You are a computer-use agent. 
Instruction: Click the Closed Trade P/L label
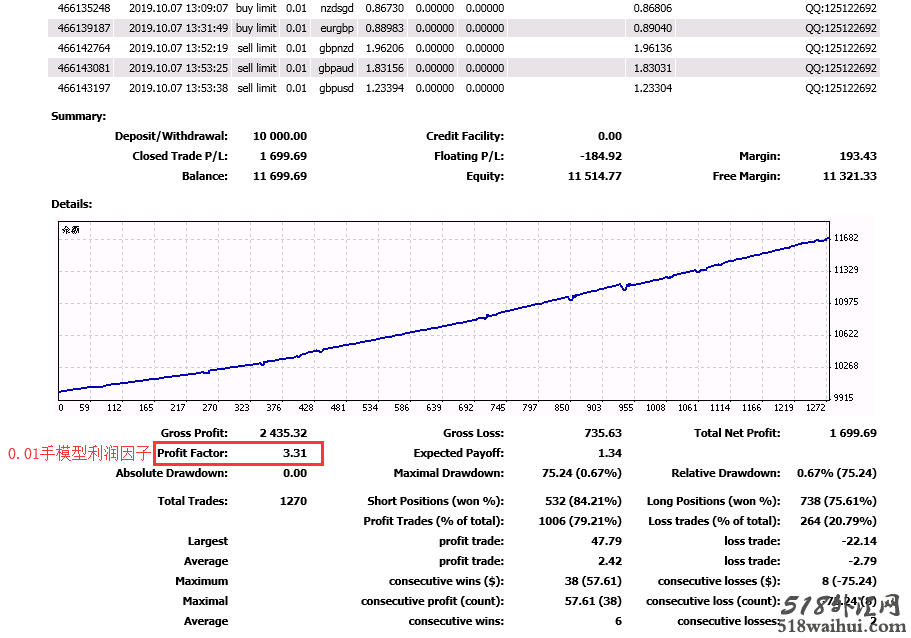click(180, 156)
